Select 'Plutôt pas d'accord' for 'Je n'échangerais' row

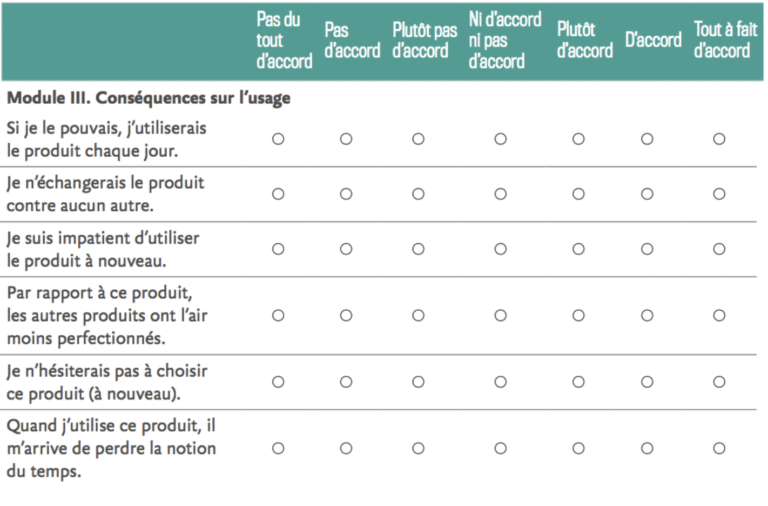coord(418,194)
